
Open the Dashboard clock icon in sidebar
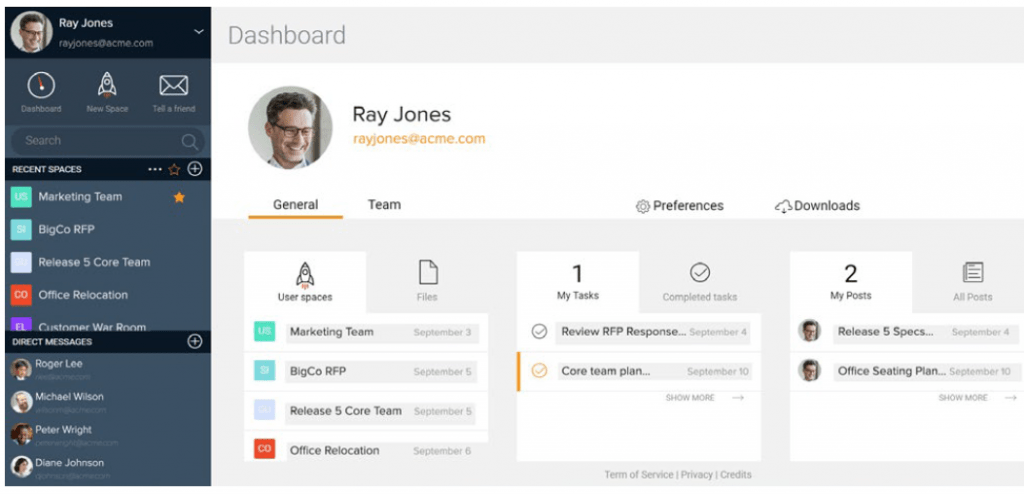tap(41, 86)
